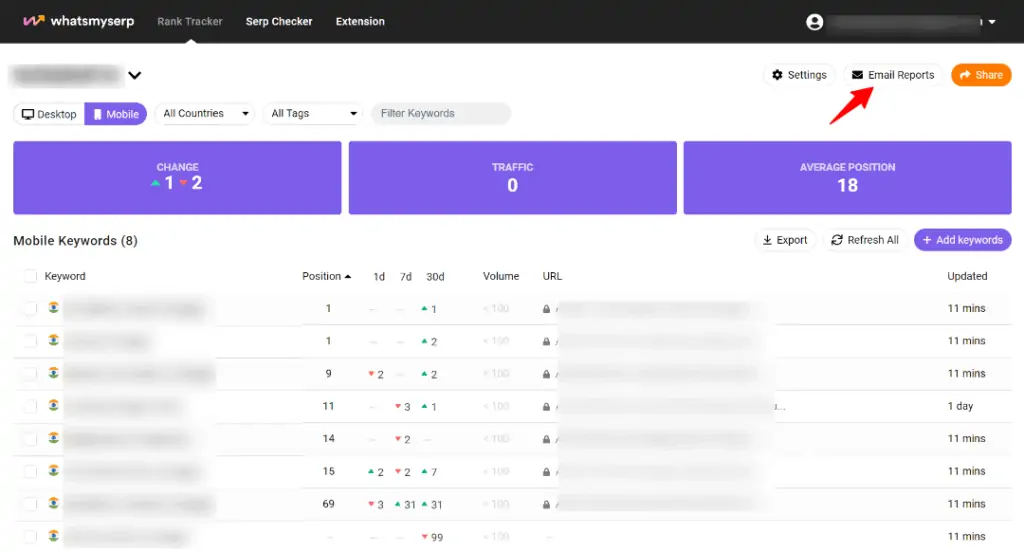Expand the account dropdown arrow

(x=992, y=22)
